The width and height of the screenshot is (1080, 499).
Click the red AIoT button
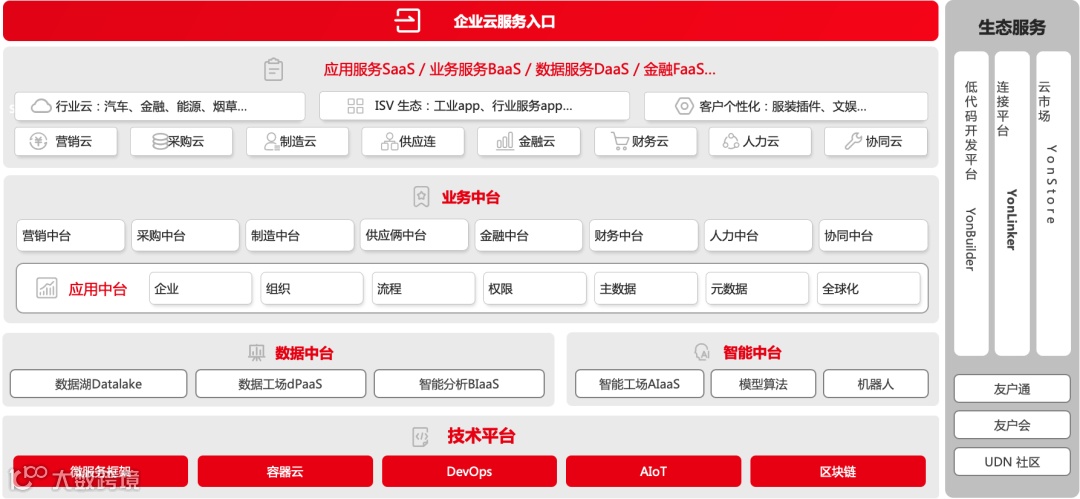pos(653,471)
